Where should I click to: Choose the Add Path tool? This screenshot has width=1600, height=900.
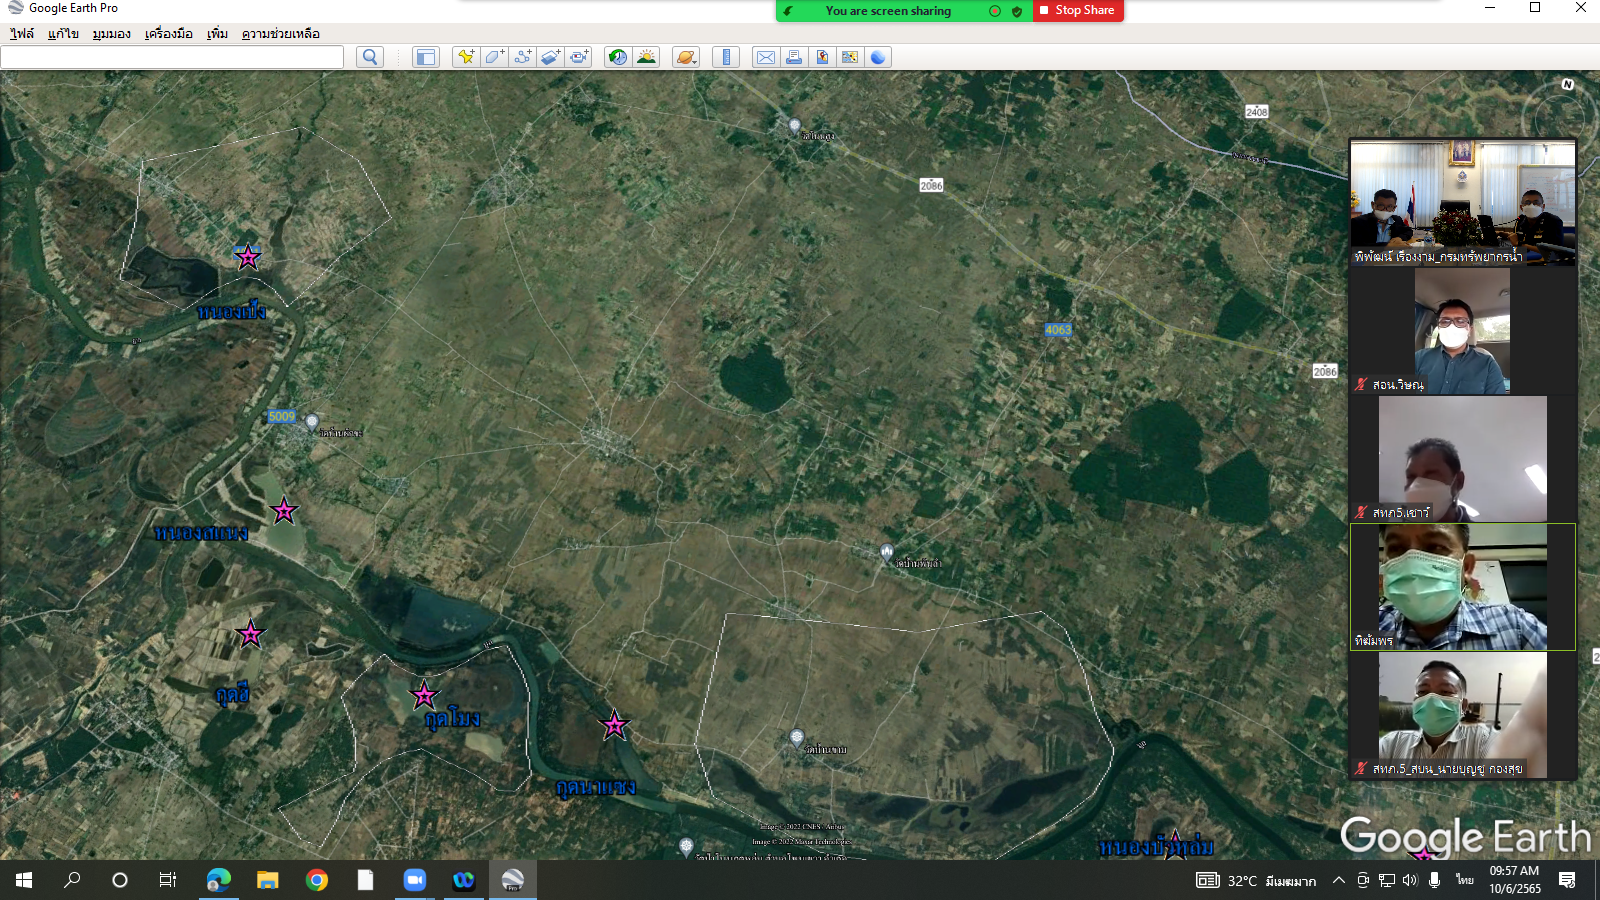coord(522,57)
